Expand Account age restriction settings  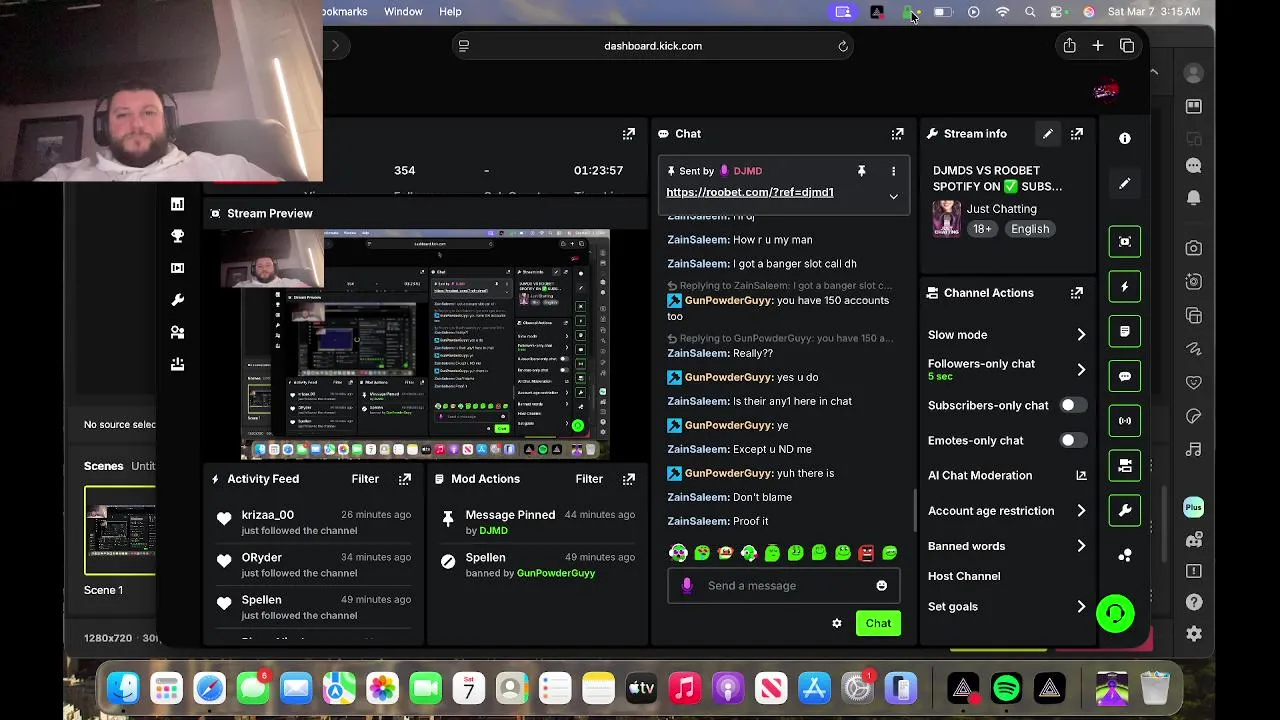(x=1081, y=511)
